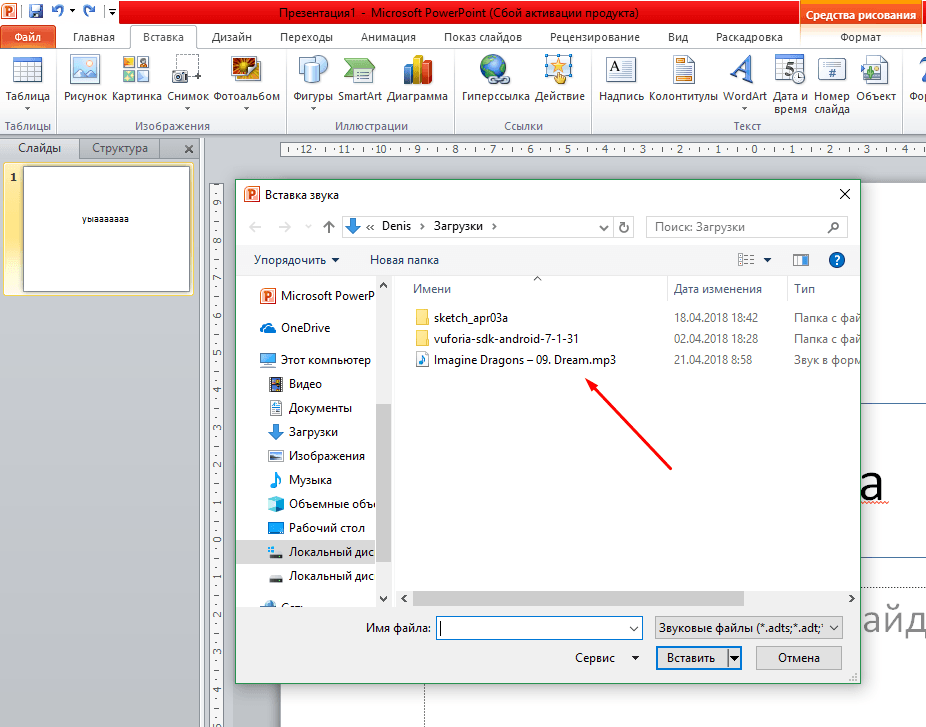This screenshot has height=727, width=926.
Task: Sort files by the Имени column
Action: click(x=432, y=289)
